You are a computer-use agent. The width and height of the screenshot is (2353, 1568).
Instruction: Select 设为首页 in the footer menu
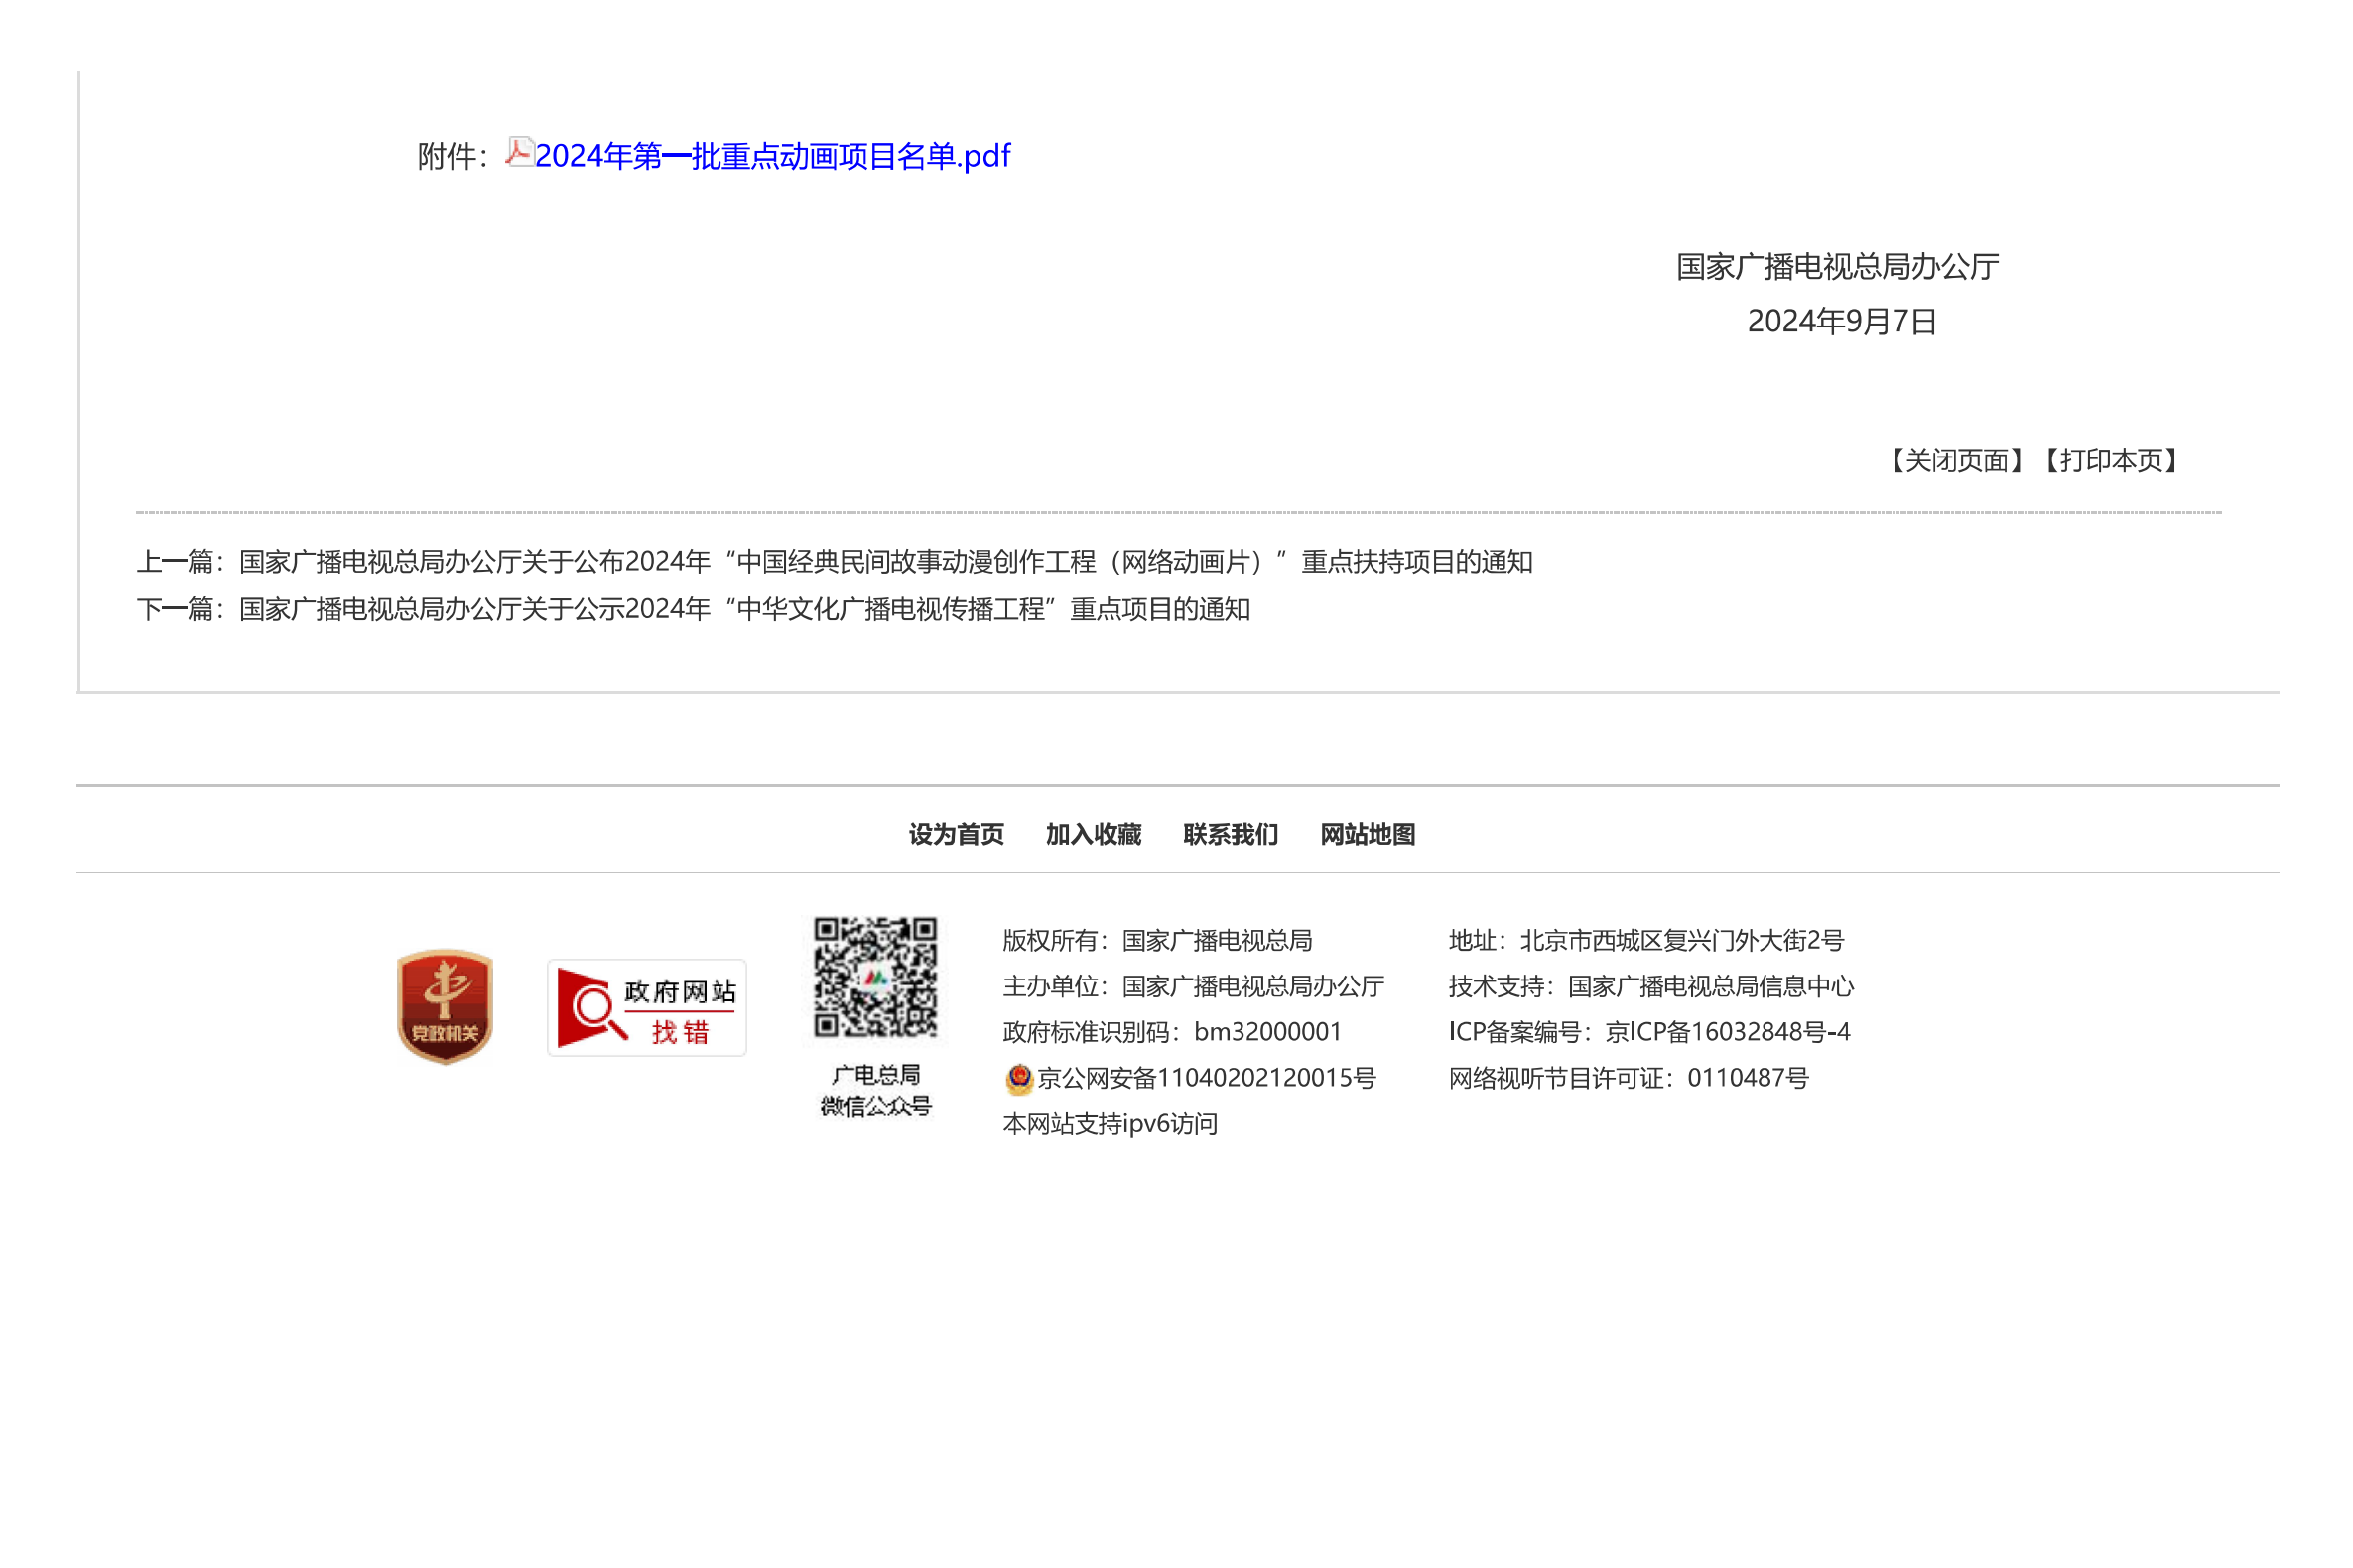955,834
